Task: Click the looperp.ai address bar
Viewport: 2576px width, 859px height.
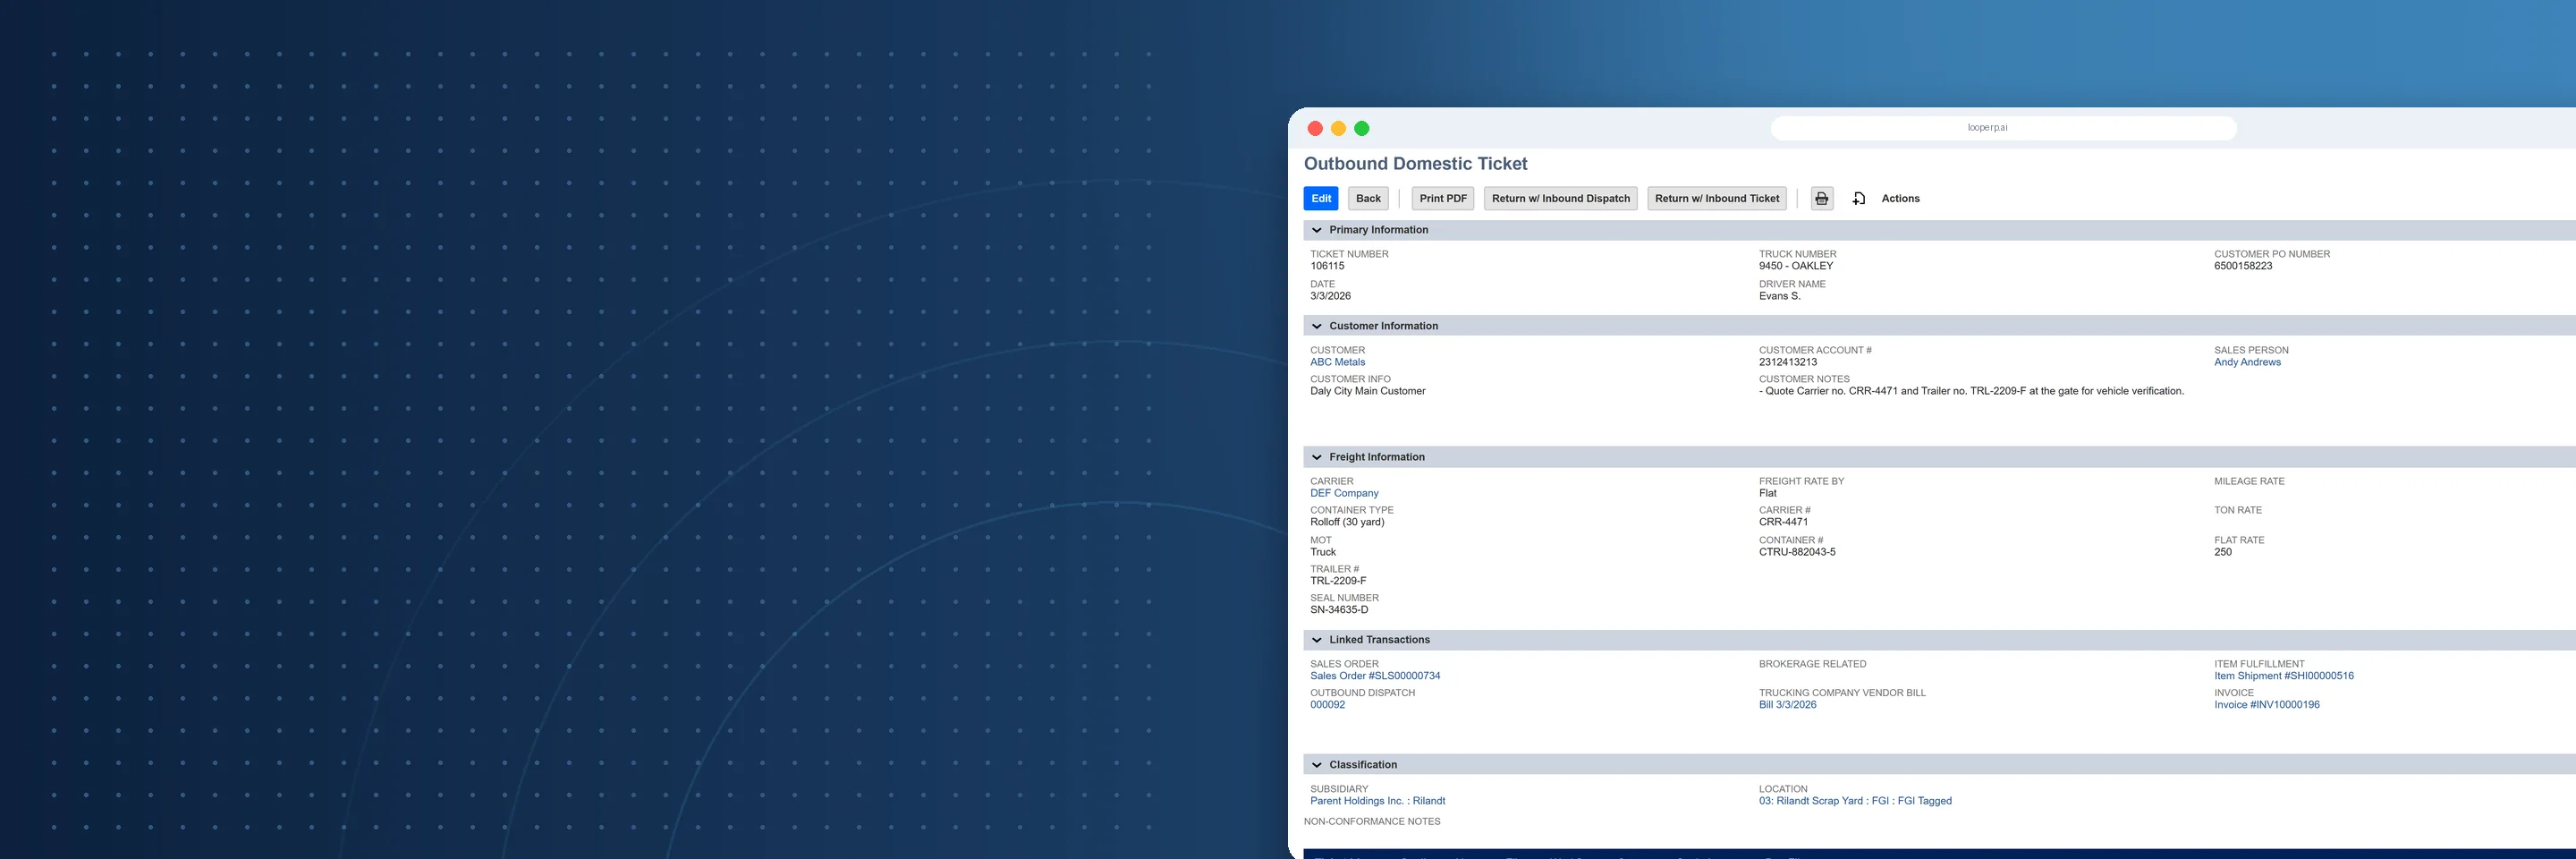Action: click(2003, 128)
